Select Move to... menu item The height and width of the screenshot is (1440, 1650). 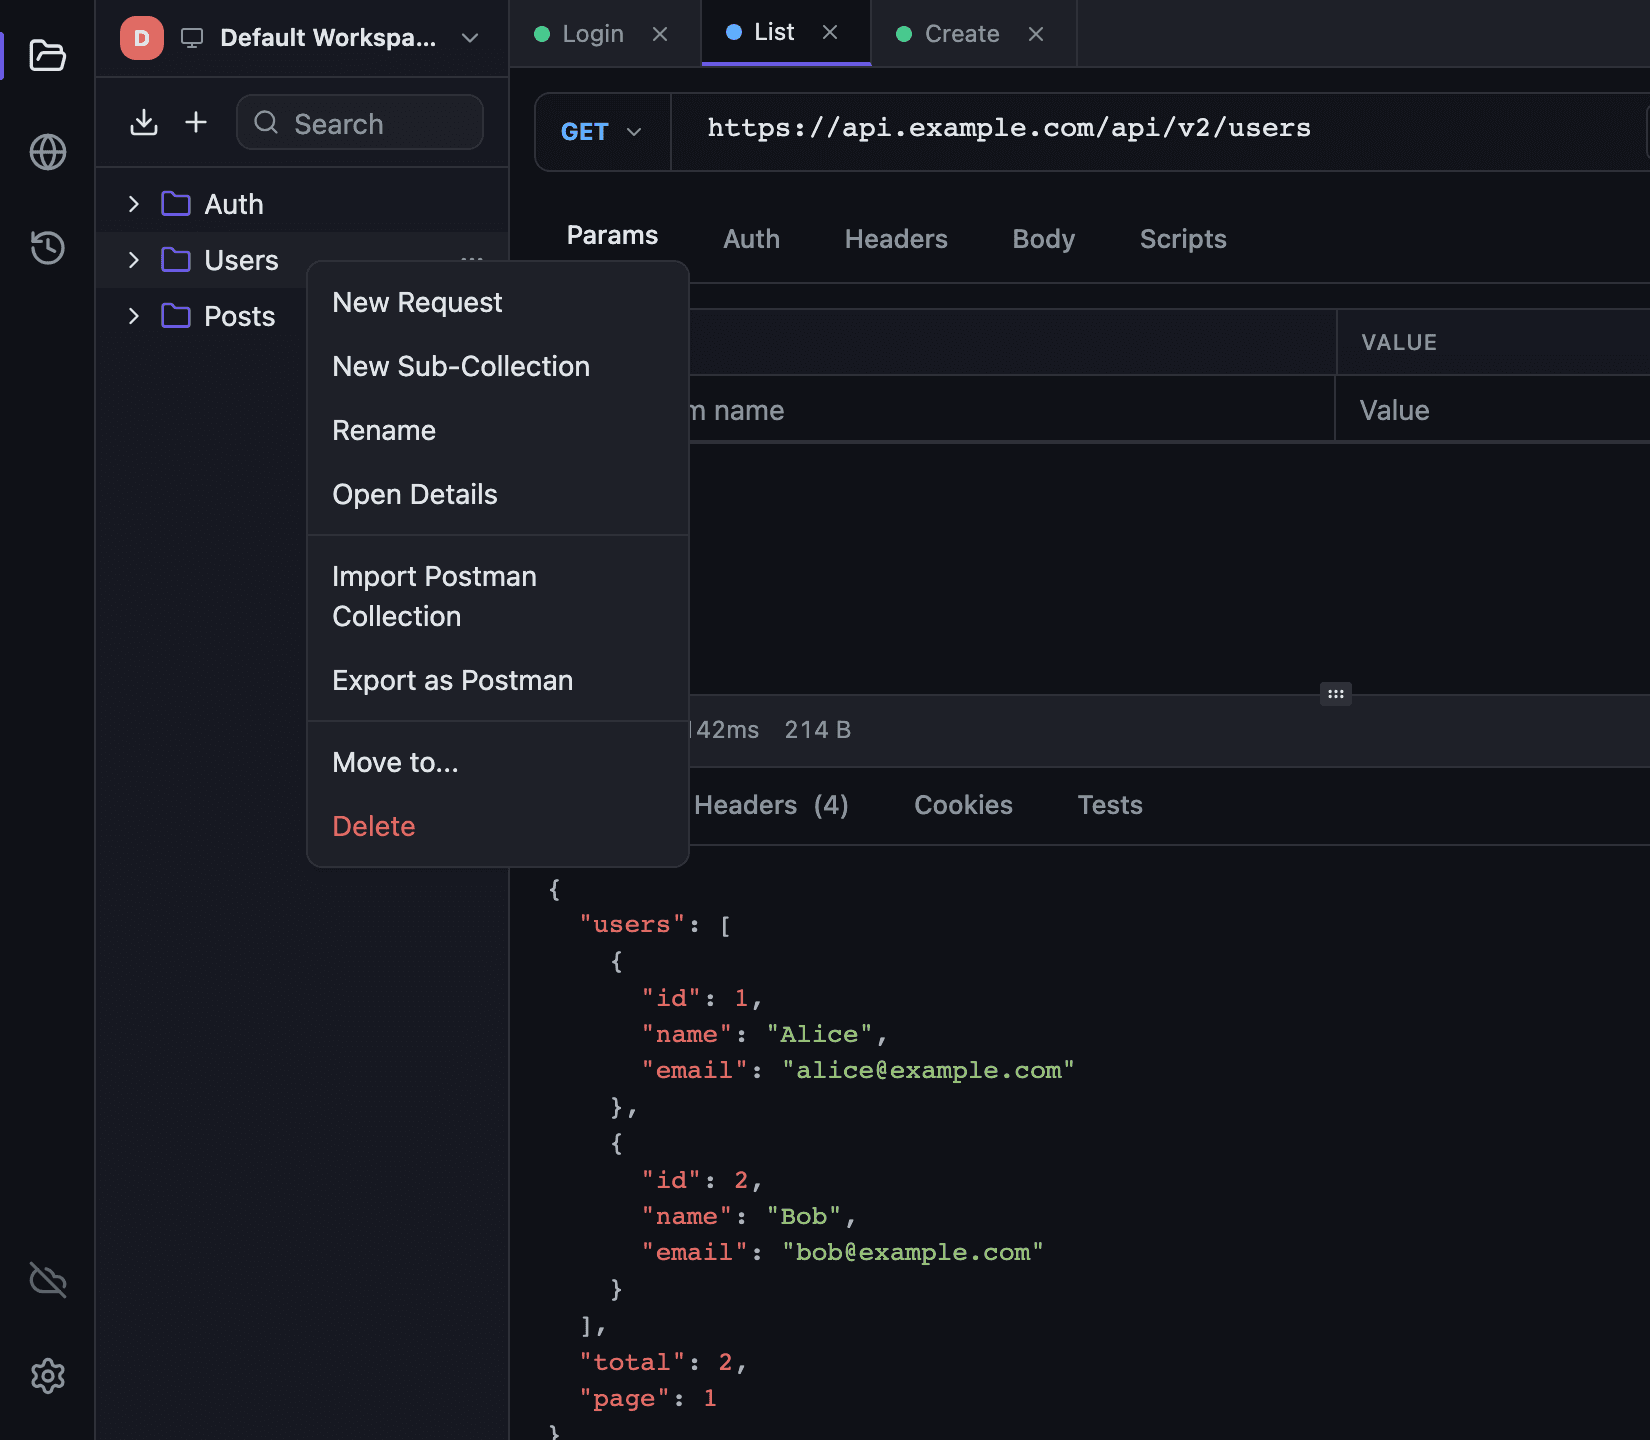498,762
